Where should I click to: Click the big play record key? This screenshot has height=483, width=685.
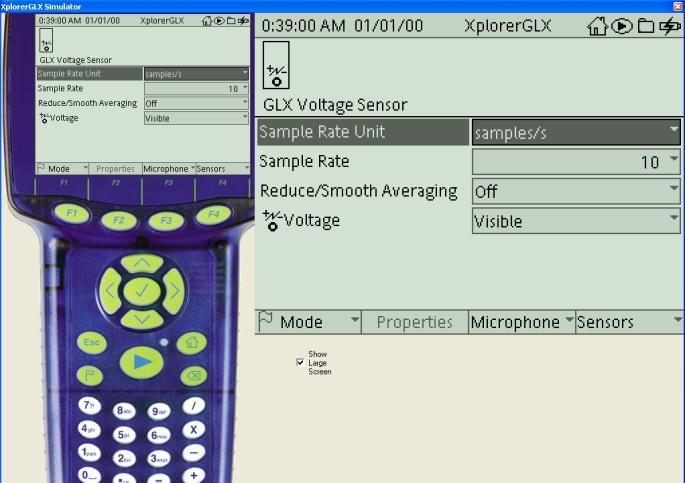tap(142, 362)
